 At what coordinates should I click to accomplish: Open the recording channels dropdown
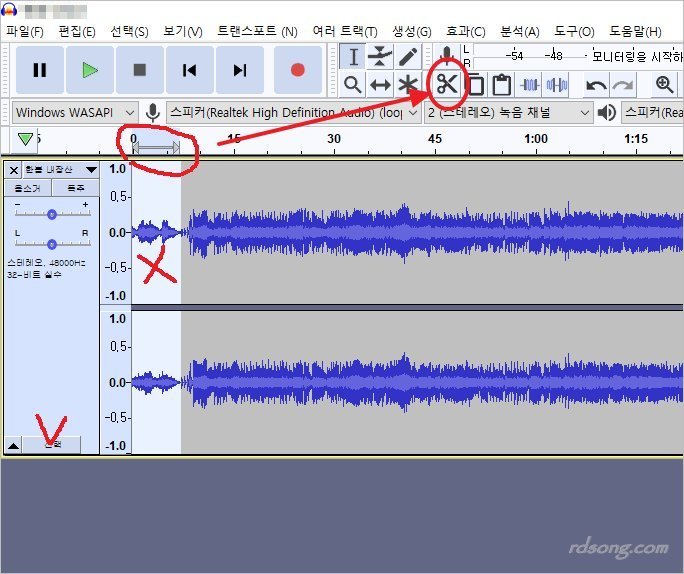(510, 112)
